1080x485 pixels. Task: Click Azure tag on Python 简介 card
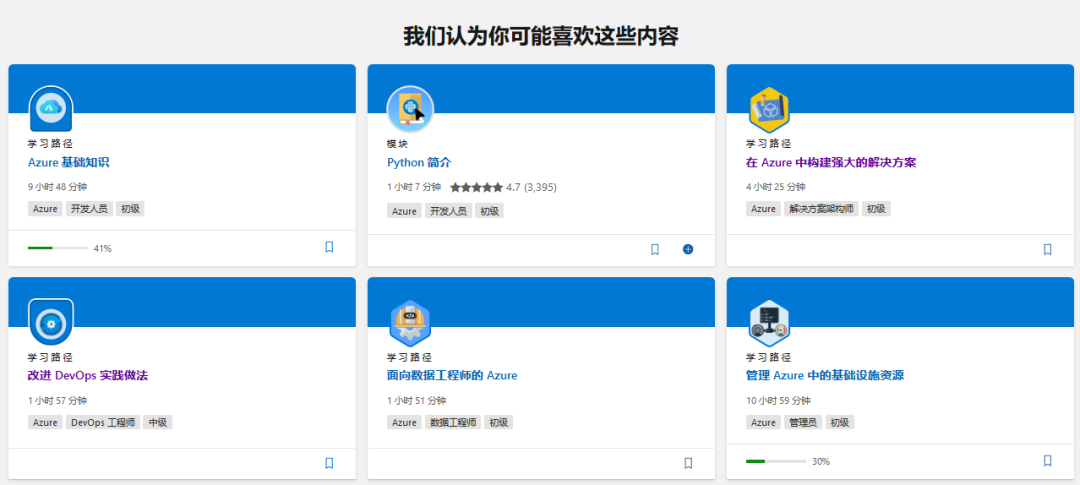[x=404, y=211]
